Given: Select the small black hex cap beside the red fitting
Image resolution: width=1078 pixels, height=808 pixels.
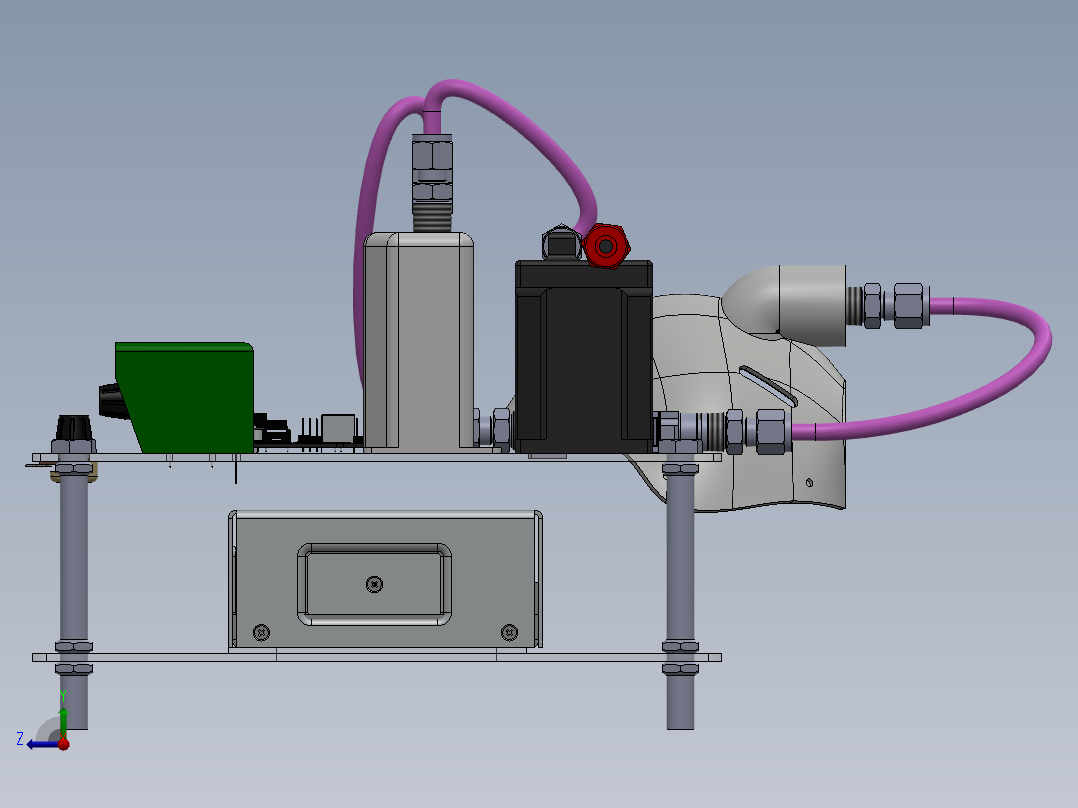Looking at the screenshot, I should click(561, 243).
